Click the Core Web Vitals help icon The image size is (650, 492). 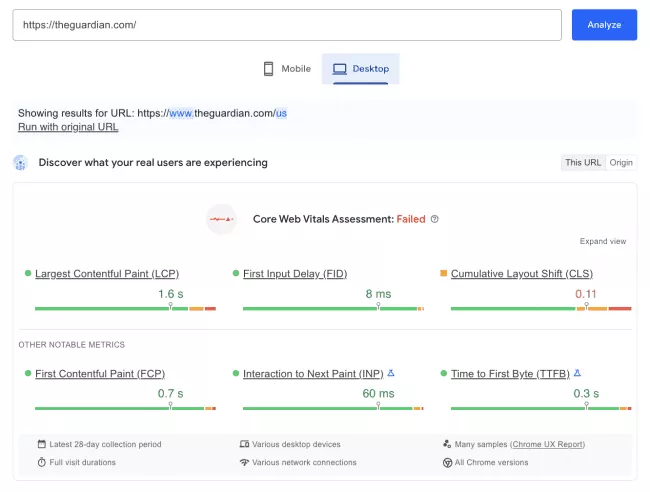click(435, 219)
